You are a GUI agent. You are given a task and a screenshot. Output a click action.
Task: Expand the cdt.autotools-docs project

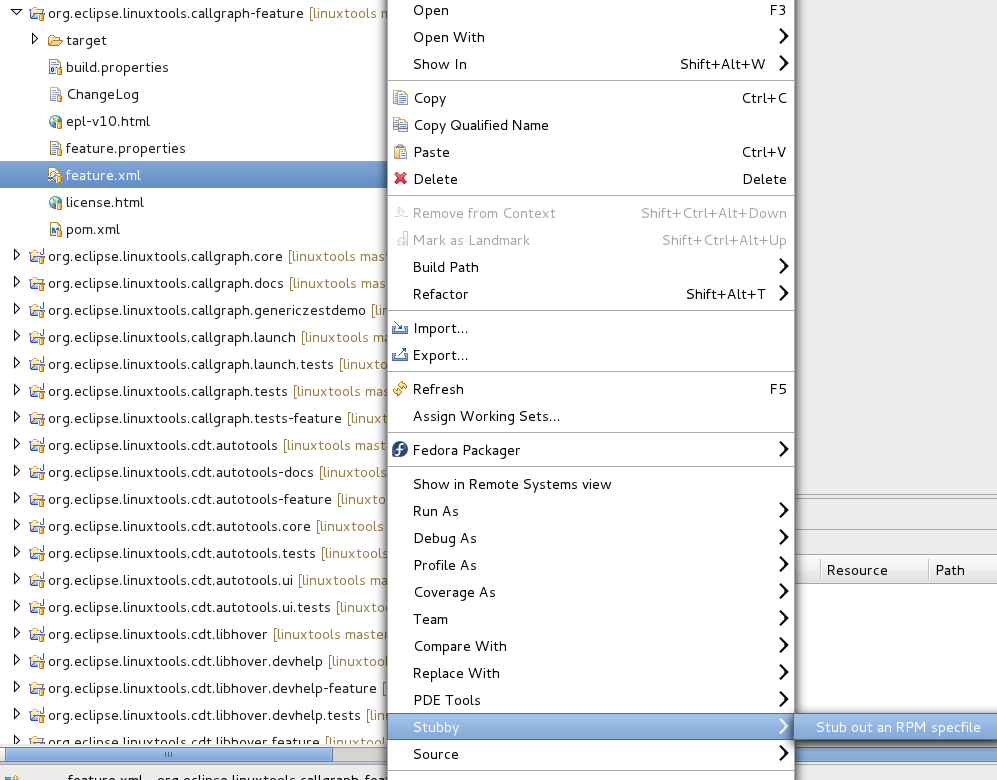tap(17, 471)
